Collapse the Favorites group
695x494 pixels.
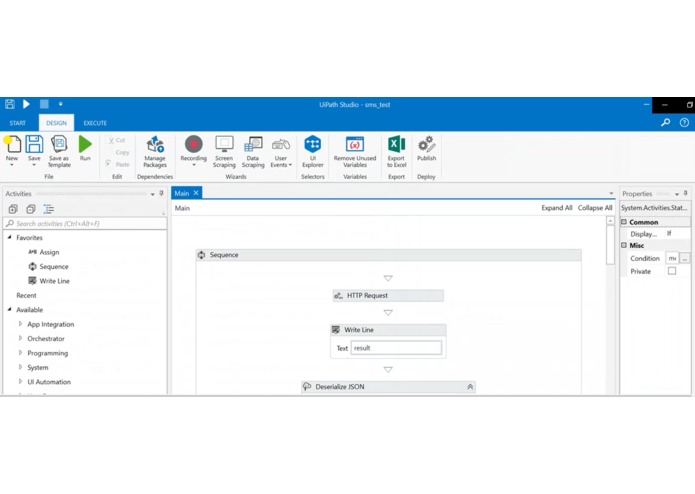[x=10, y=237]
